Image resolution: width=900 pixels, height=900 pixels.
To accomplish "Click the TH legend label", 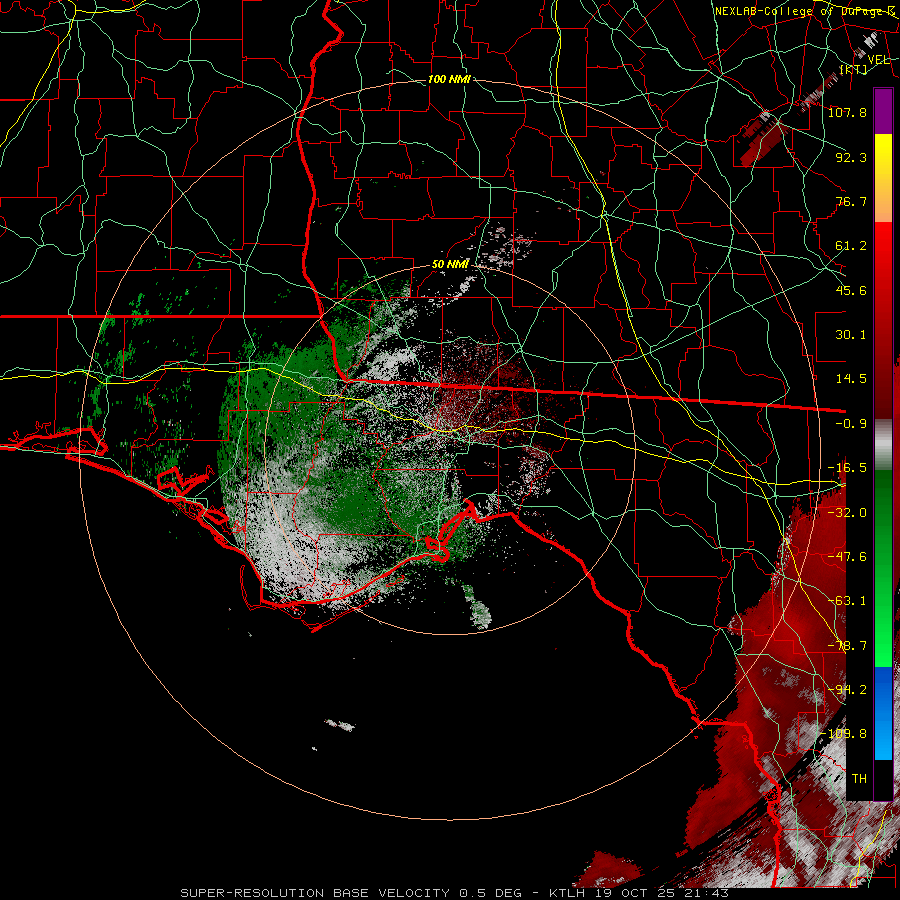I will pyautogui.click(x=859, y=779).
